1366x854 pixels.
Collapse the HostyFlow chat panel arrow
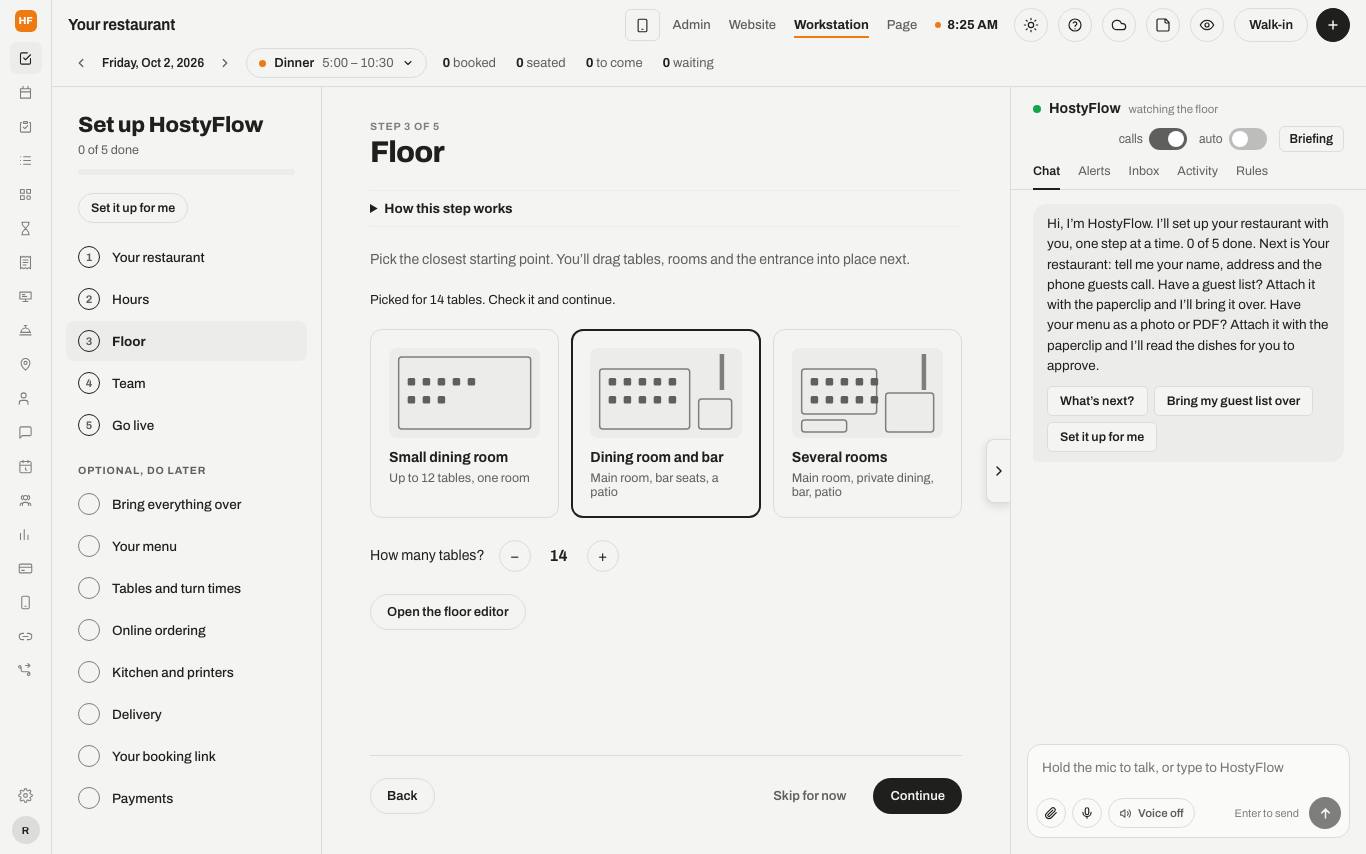pyautogui.click(x=998, y=471)
